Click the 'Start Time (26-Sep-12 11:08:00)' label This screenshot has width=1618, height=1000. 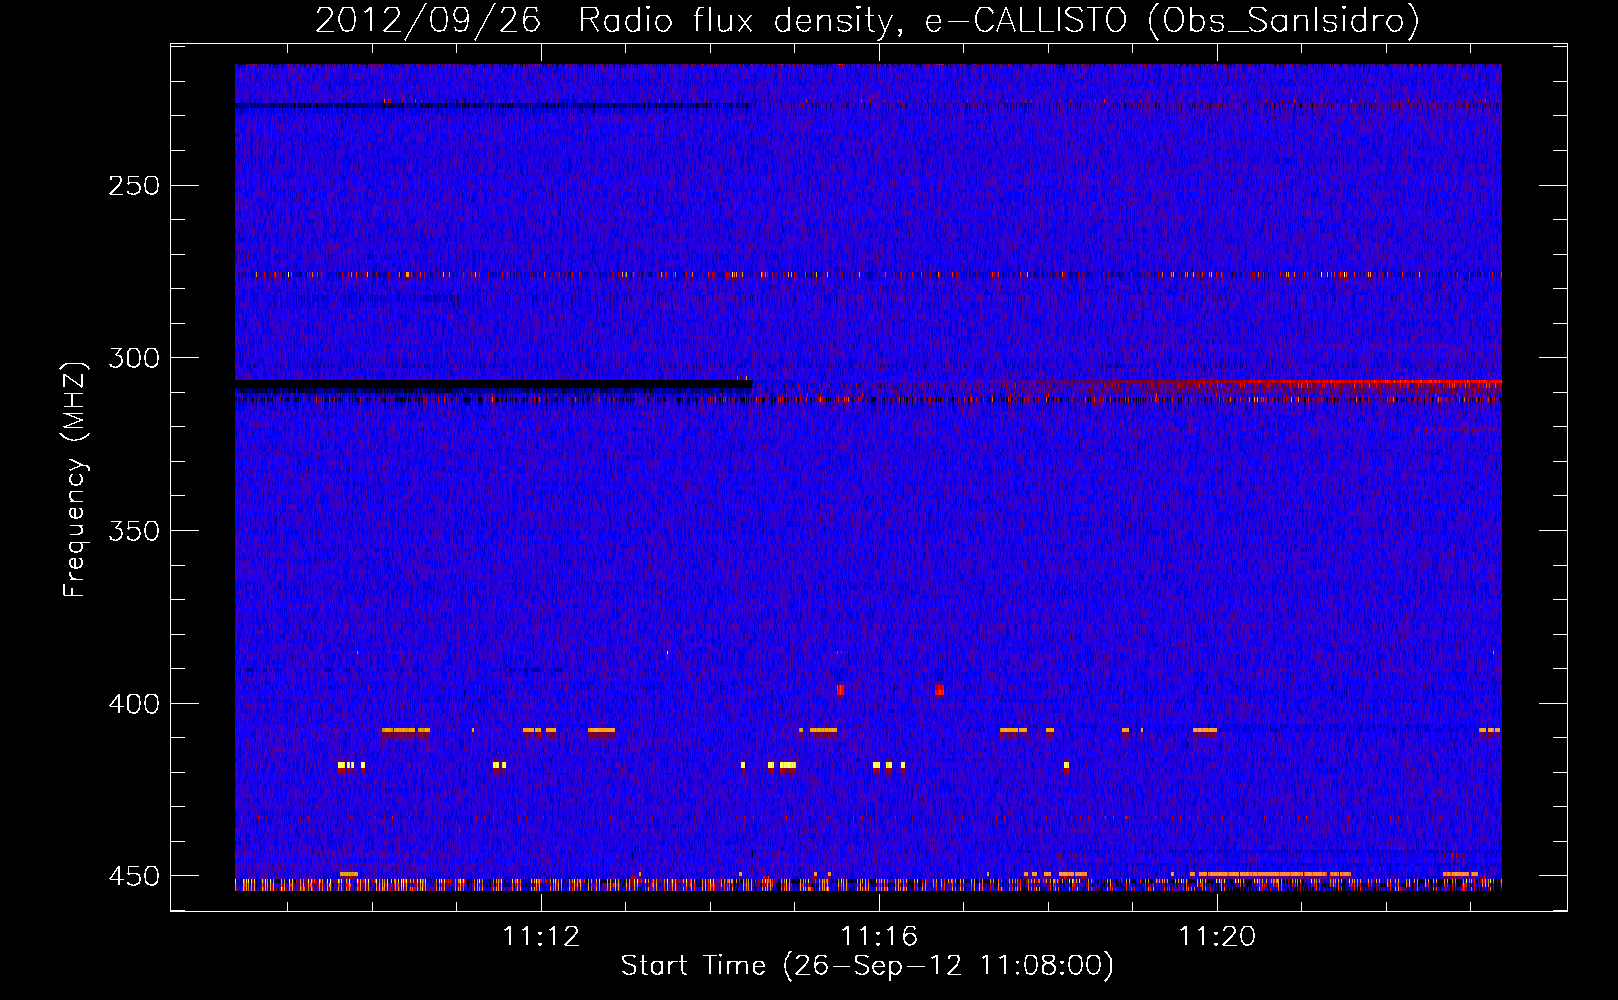[867, 966]
